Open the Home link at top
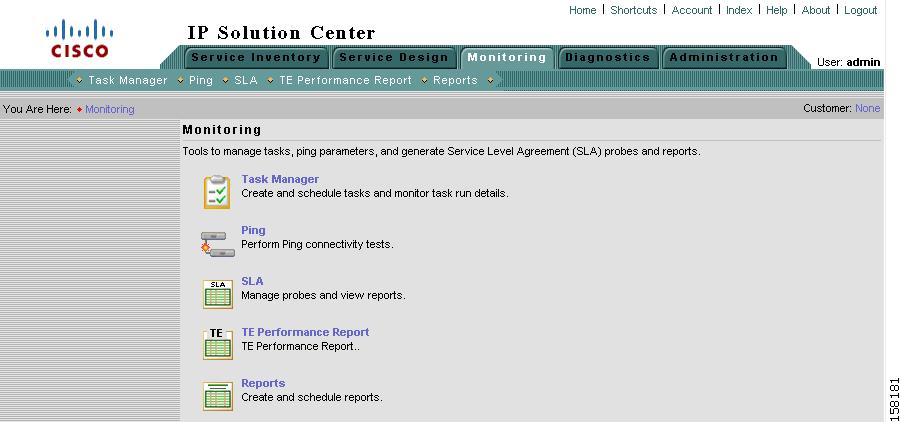901x422 pixels. pyautogui.click(x=583, y=10)
